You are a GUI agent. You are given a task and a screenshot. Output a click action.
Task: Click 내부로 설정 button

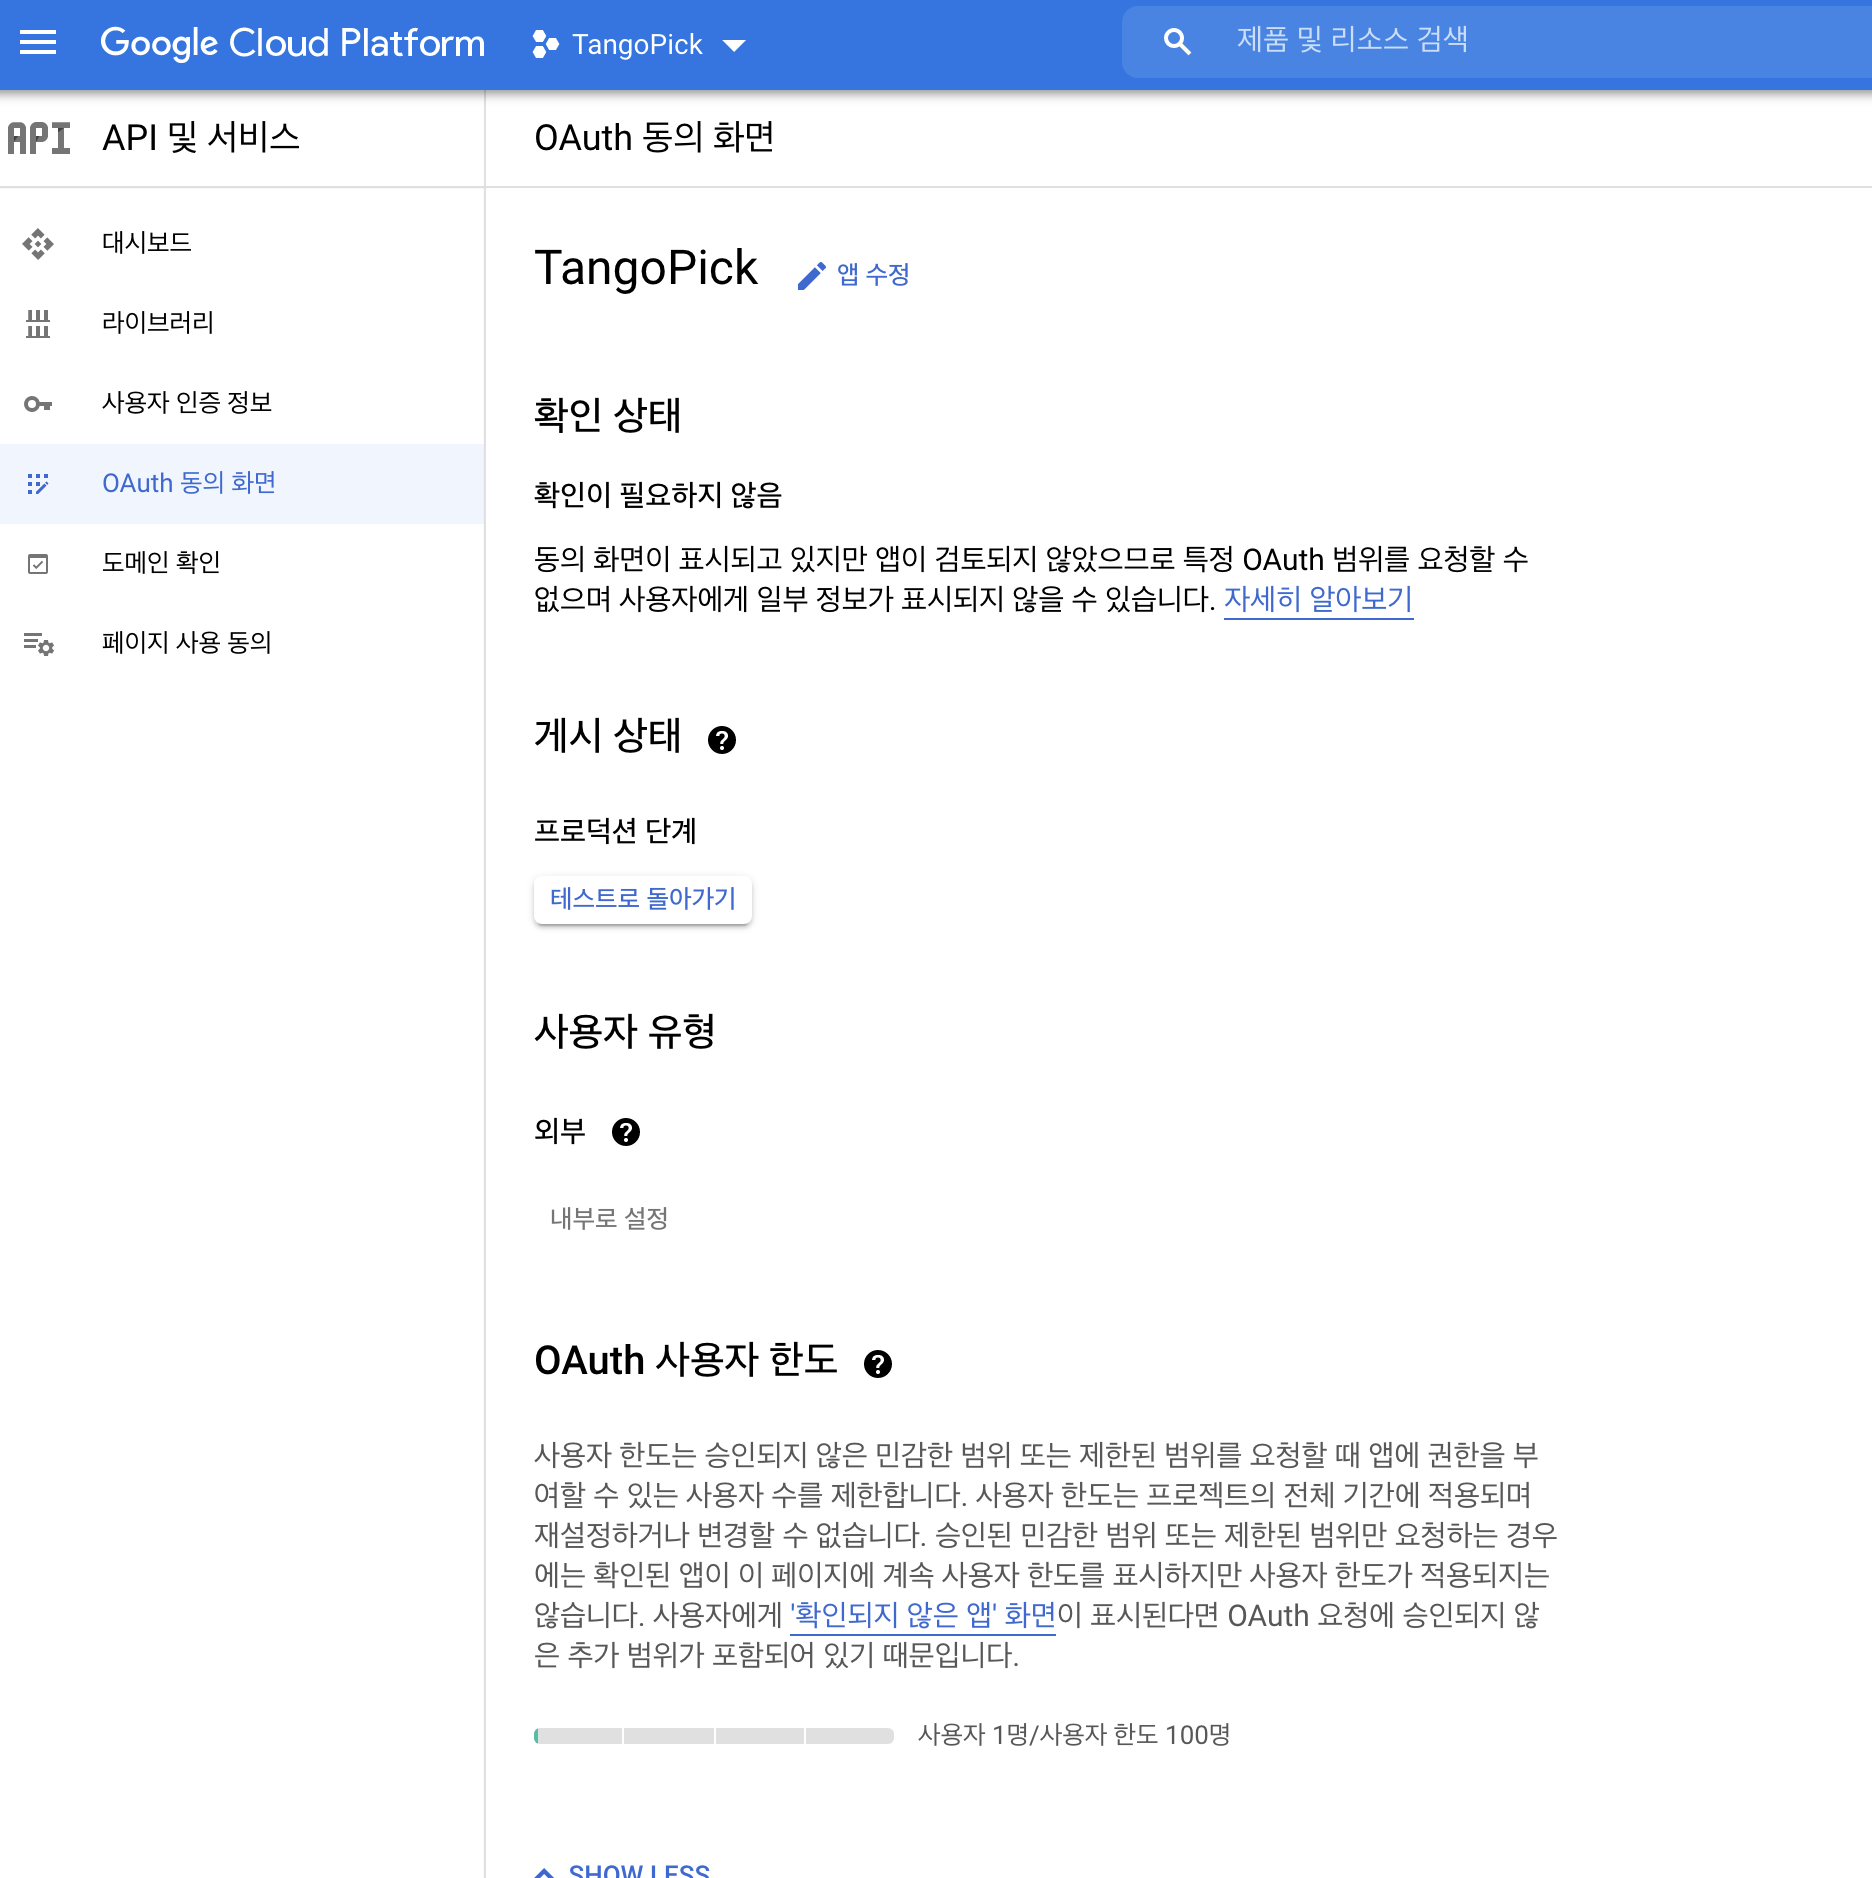click(x=609, y=1218)
